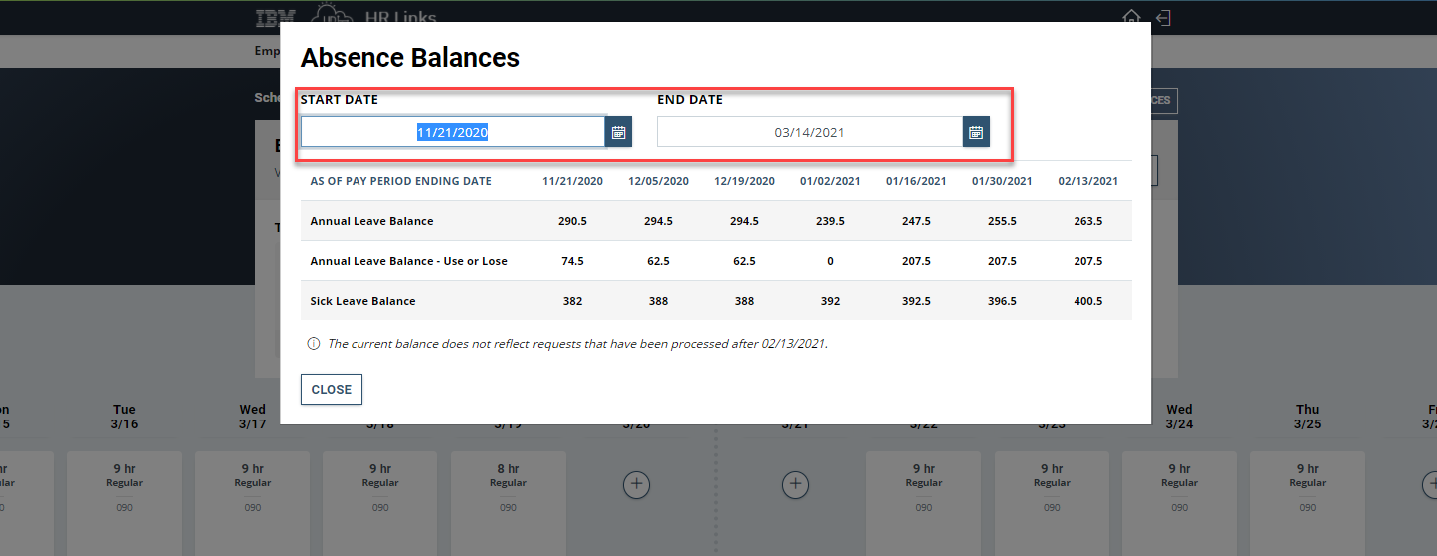Screen dimensions: 1437x556
Task: Click the 12/19/2020 pay period column header
Action: coord(744,181)
